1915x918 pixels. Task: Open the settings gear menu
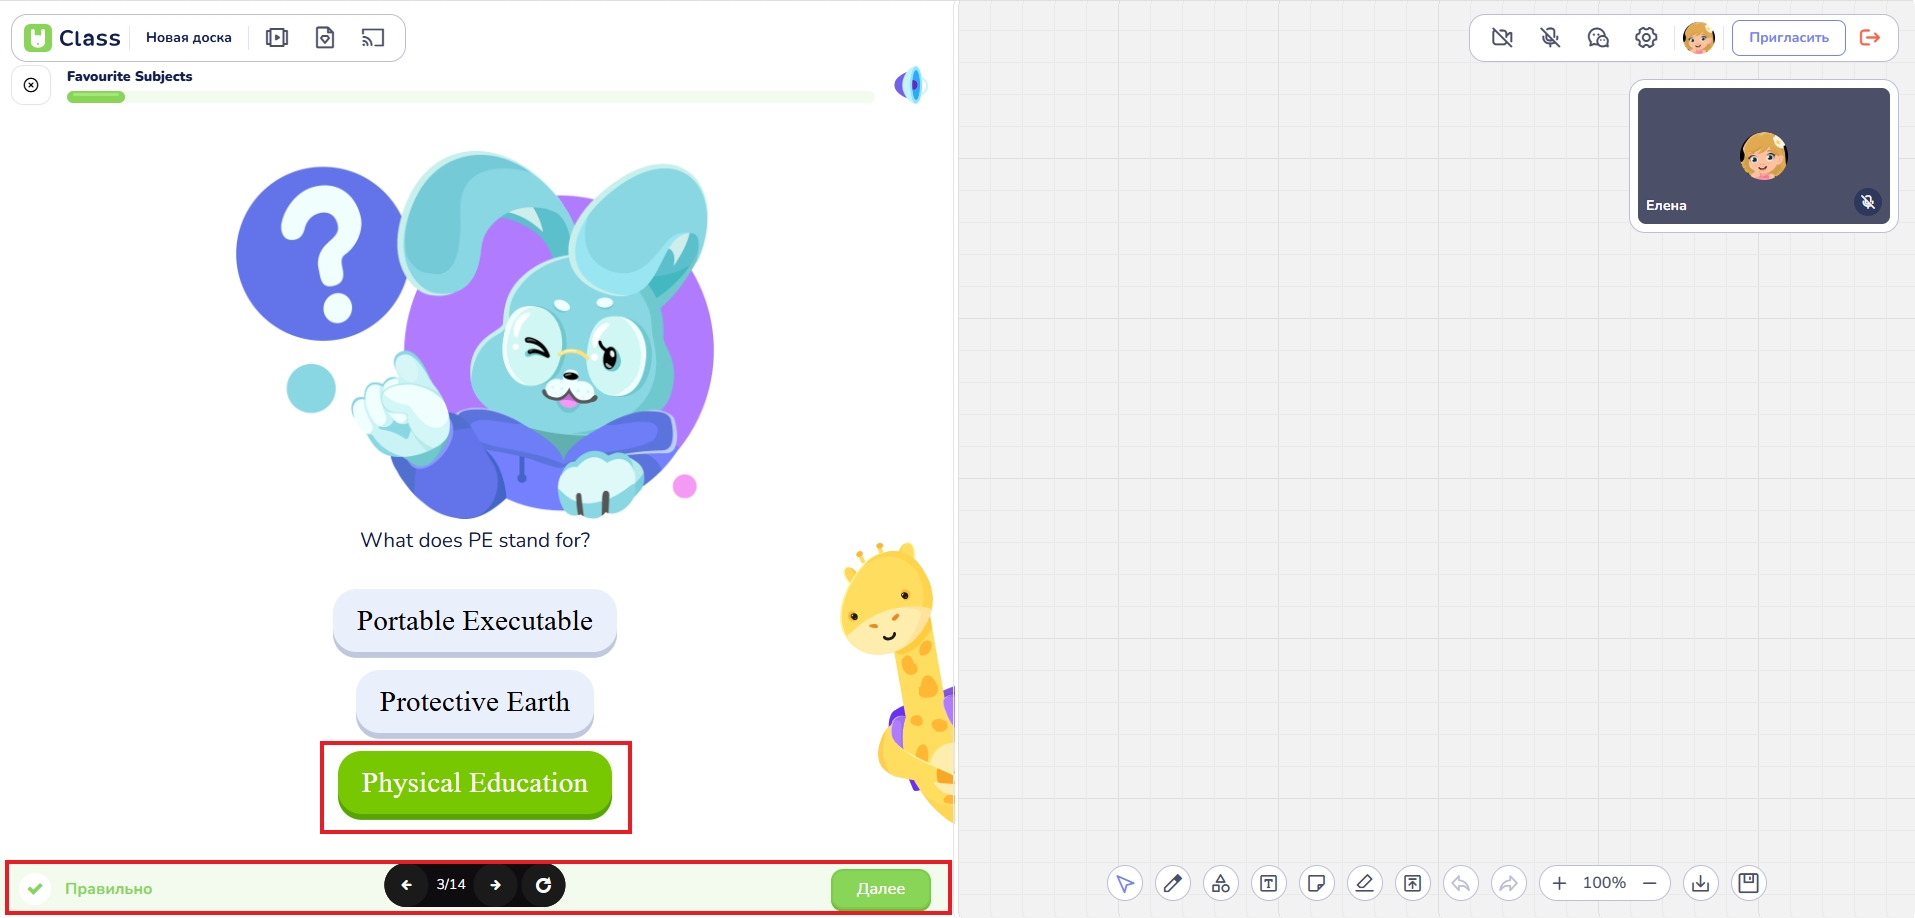[x=1645, y=38]
